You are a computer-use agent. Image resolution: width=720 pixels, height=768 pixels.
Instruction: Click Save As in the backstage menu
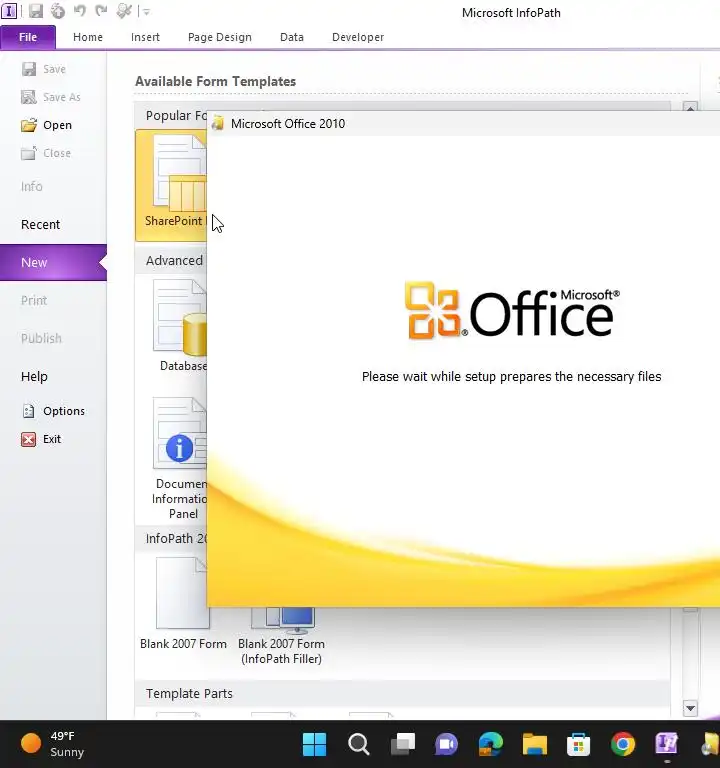coord(51,97)
